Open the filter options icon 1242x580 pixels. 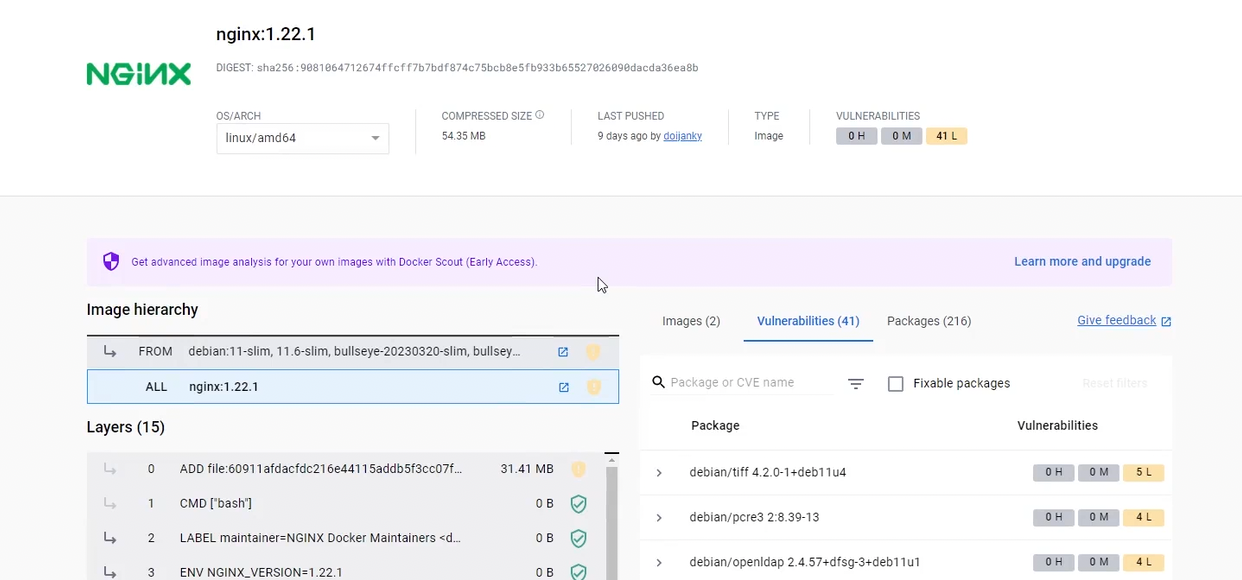point(856,384)
